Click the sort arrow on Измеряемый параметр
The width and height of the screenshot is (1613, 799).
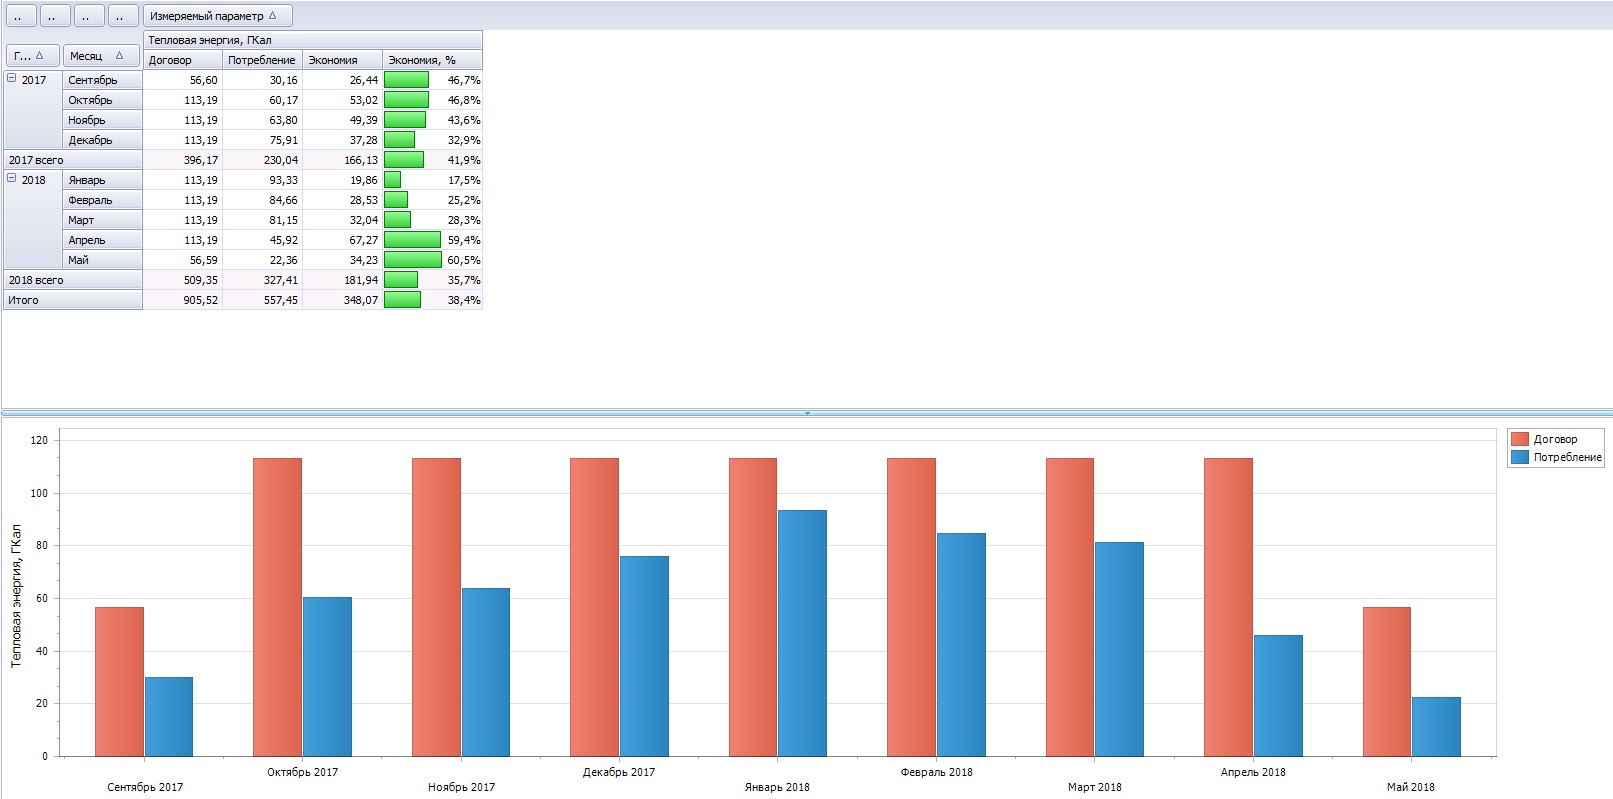272,15
